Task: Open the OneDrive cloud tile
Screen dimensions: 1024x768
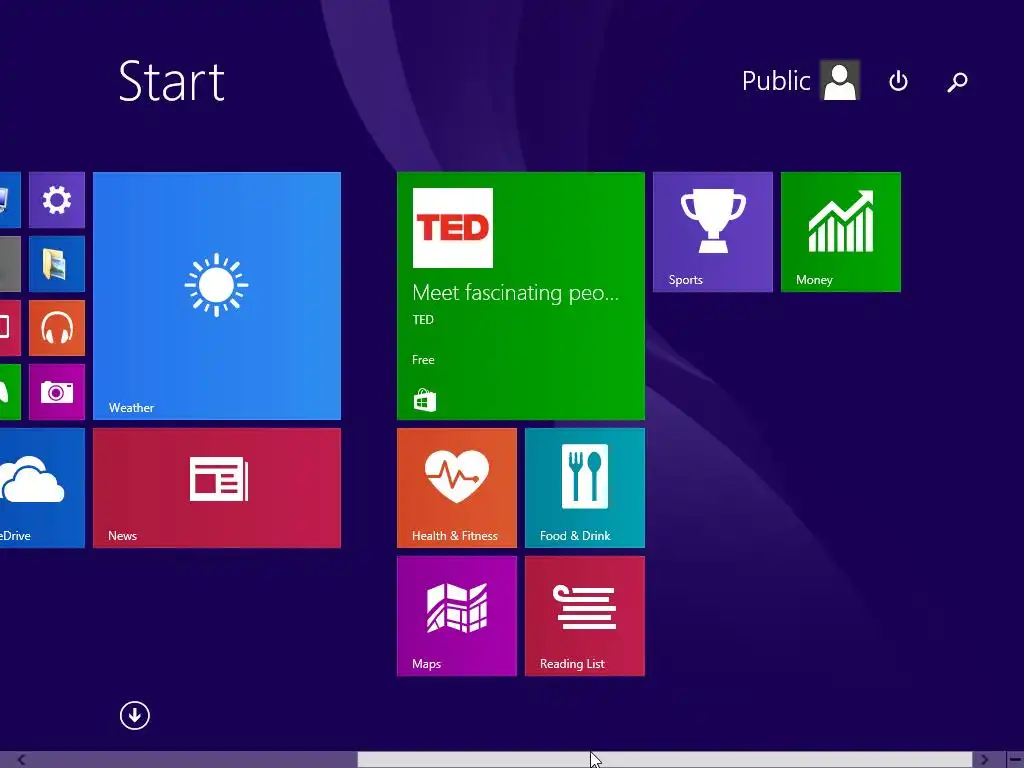Action: (42, 488)
